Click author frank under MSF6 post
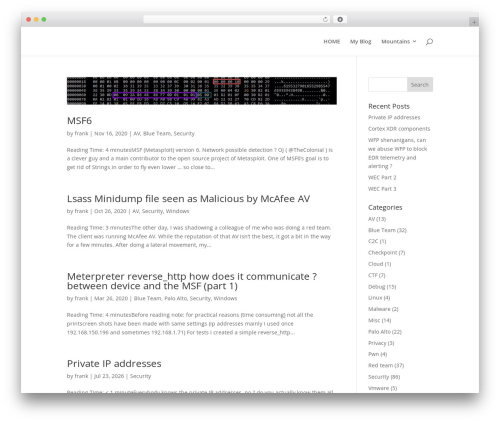 pos(81,133)
